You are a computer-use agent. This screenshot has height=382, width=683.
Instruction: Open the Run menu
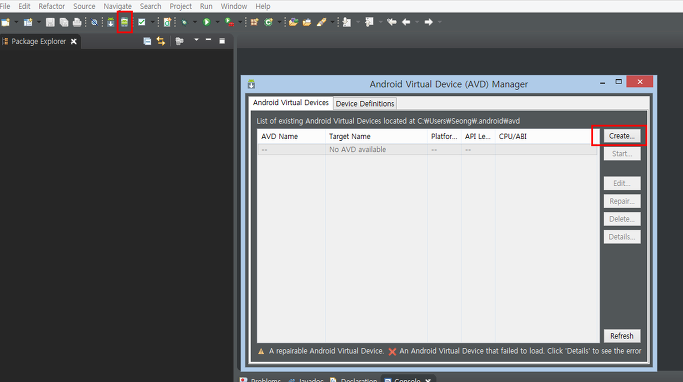pos(206,6)
